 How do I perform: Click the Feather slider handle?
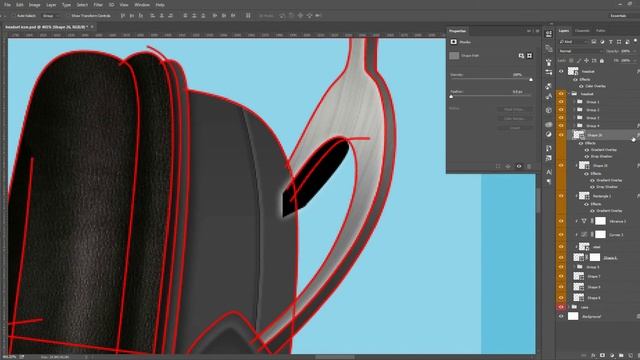pyautogui.click(x=451, y=97)
